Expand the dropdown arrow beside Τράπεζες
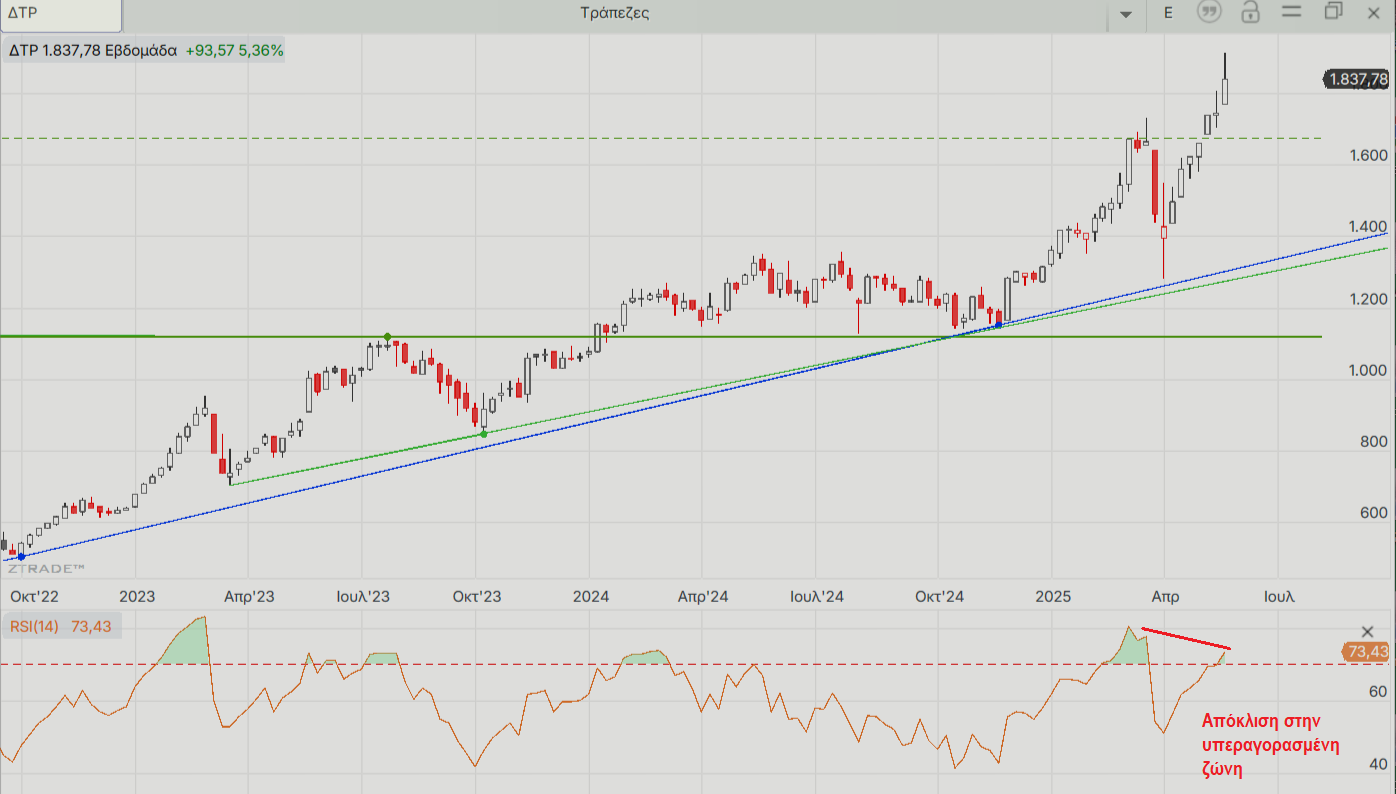Viewport: 1396px width, 794px height. pos(1127,14)
